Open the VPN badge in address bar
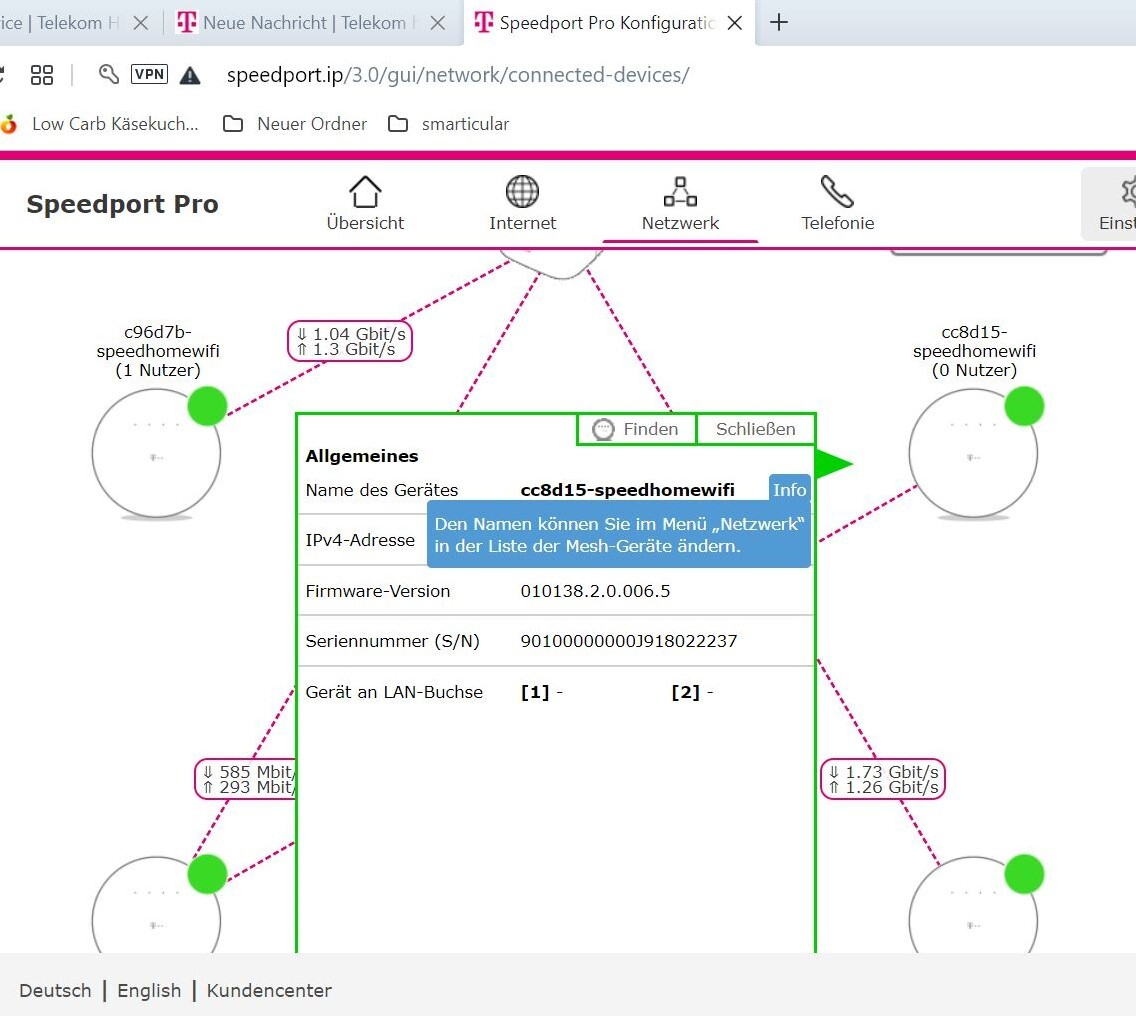Image resolution: width=1136 pixels, height=1016 pixels. pos(149,74)
